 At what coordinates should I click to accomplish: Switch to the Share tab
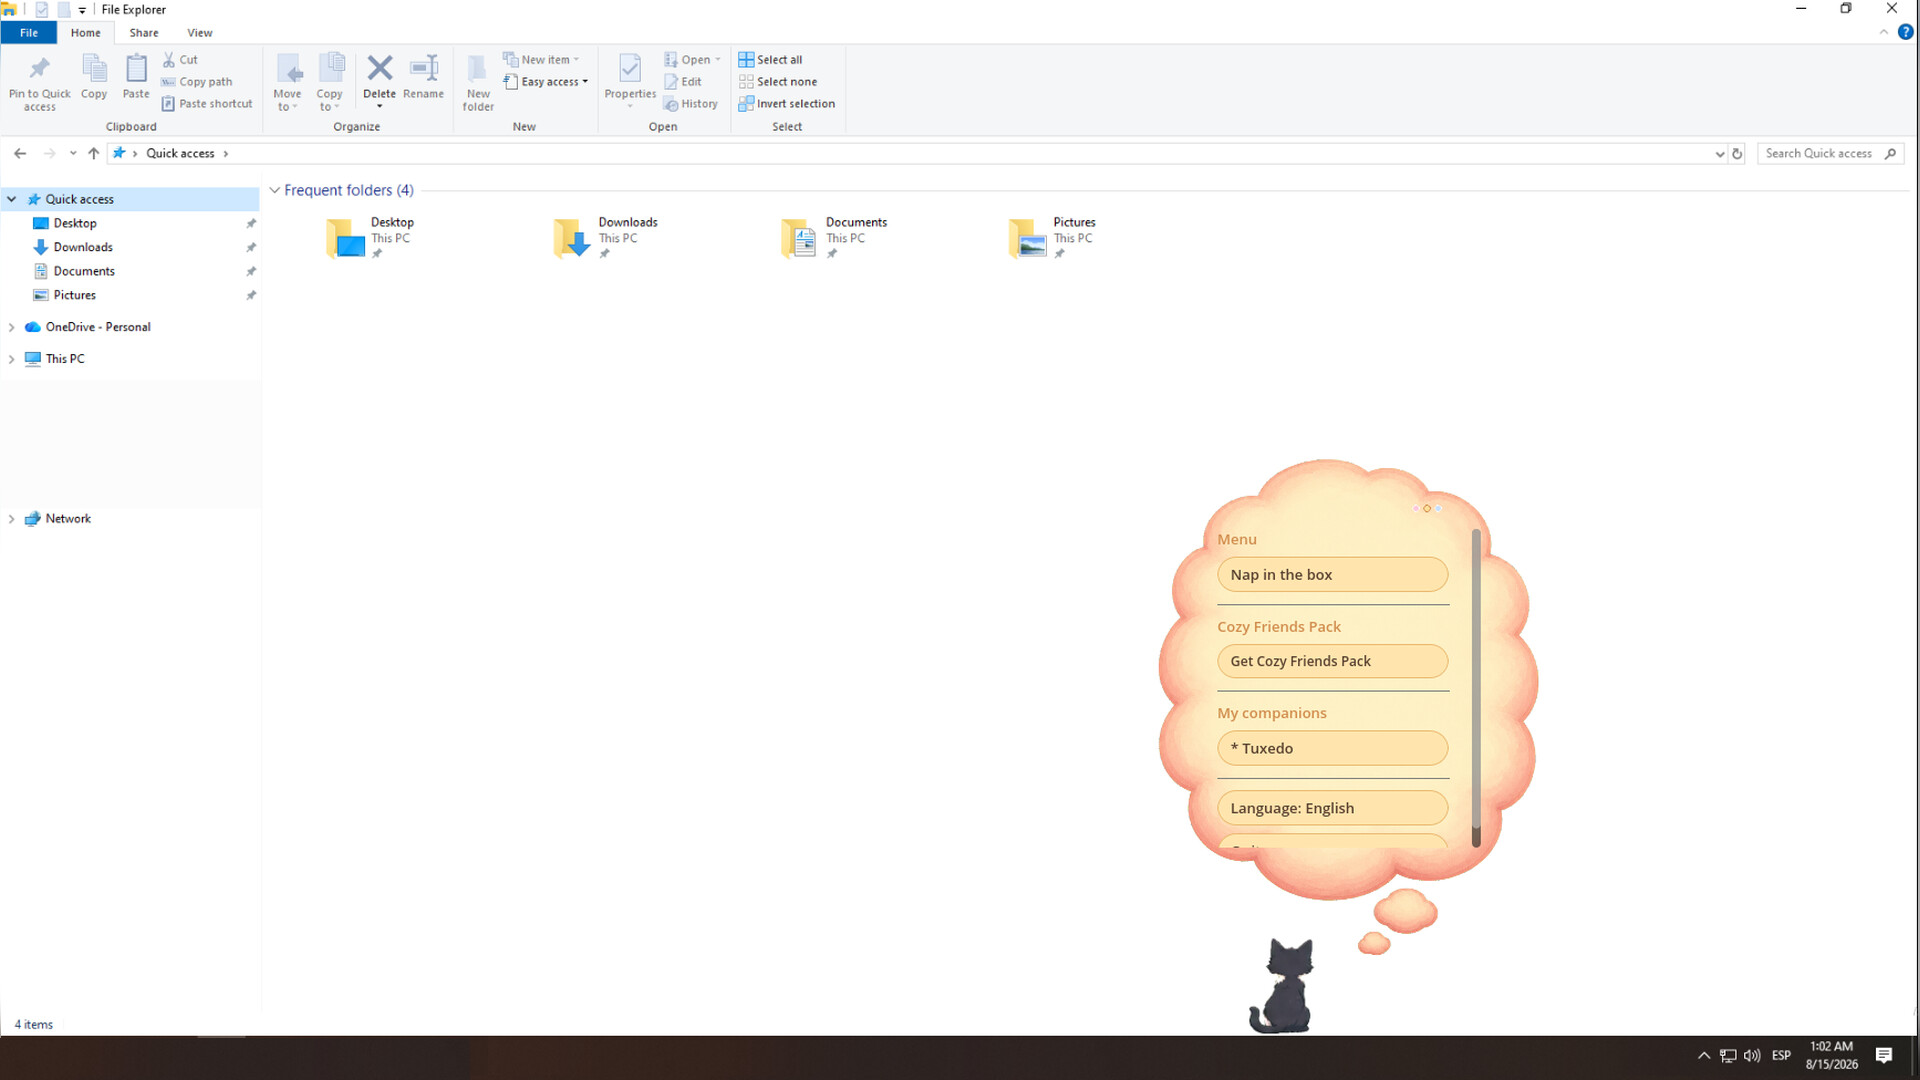click(x=144, y=33)
